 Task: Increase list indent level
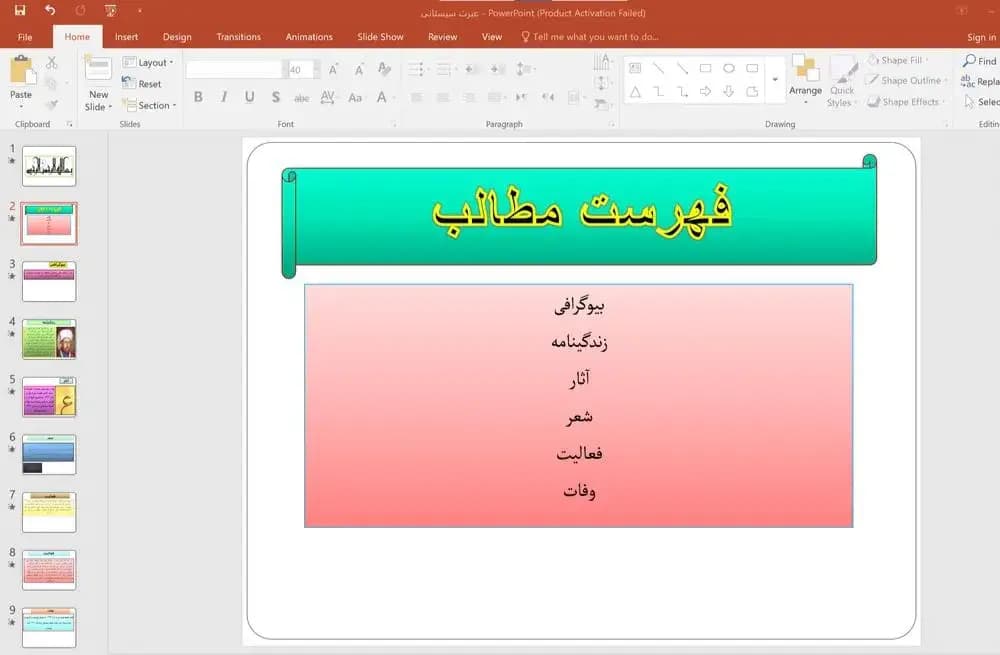(x=497, y=69)
